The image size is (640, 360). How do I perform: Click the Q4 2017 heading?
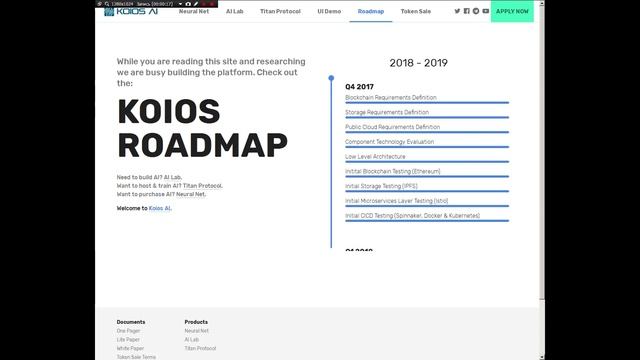click(359, 87)
